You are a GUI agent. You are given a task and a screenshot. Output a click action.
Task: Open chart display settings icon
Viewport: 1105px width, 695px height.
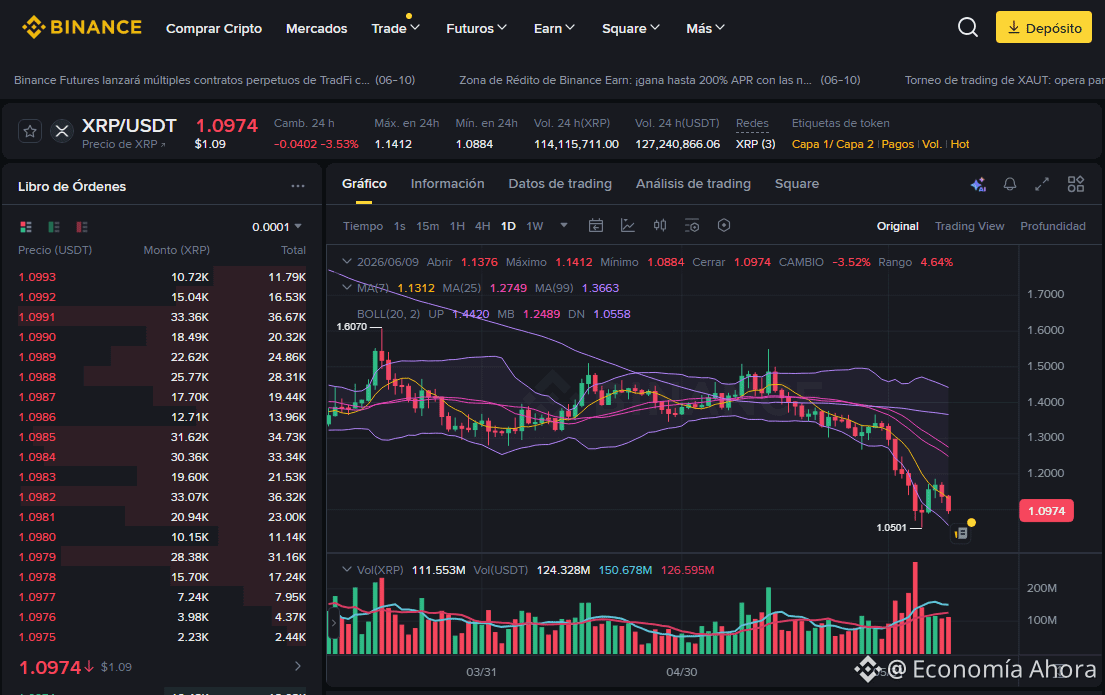(692, 226)
